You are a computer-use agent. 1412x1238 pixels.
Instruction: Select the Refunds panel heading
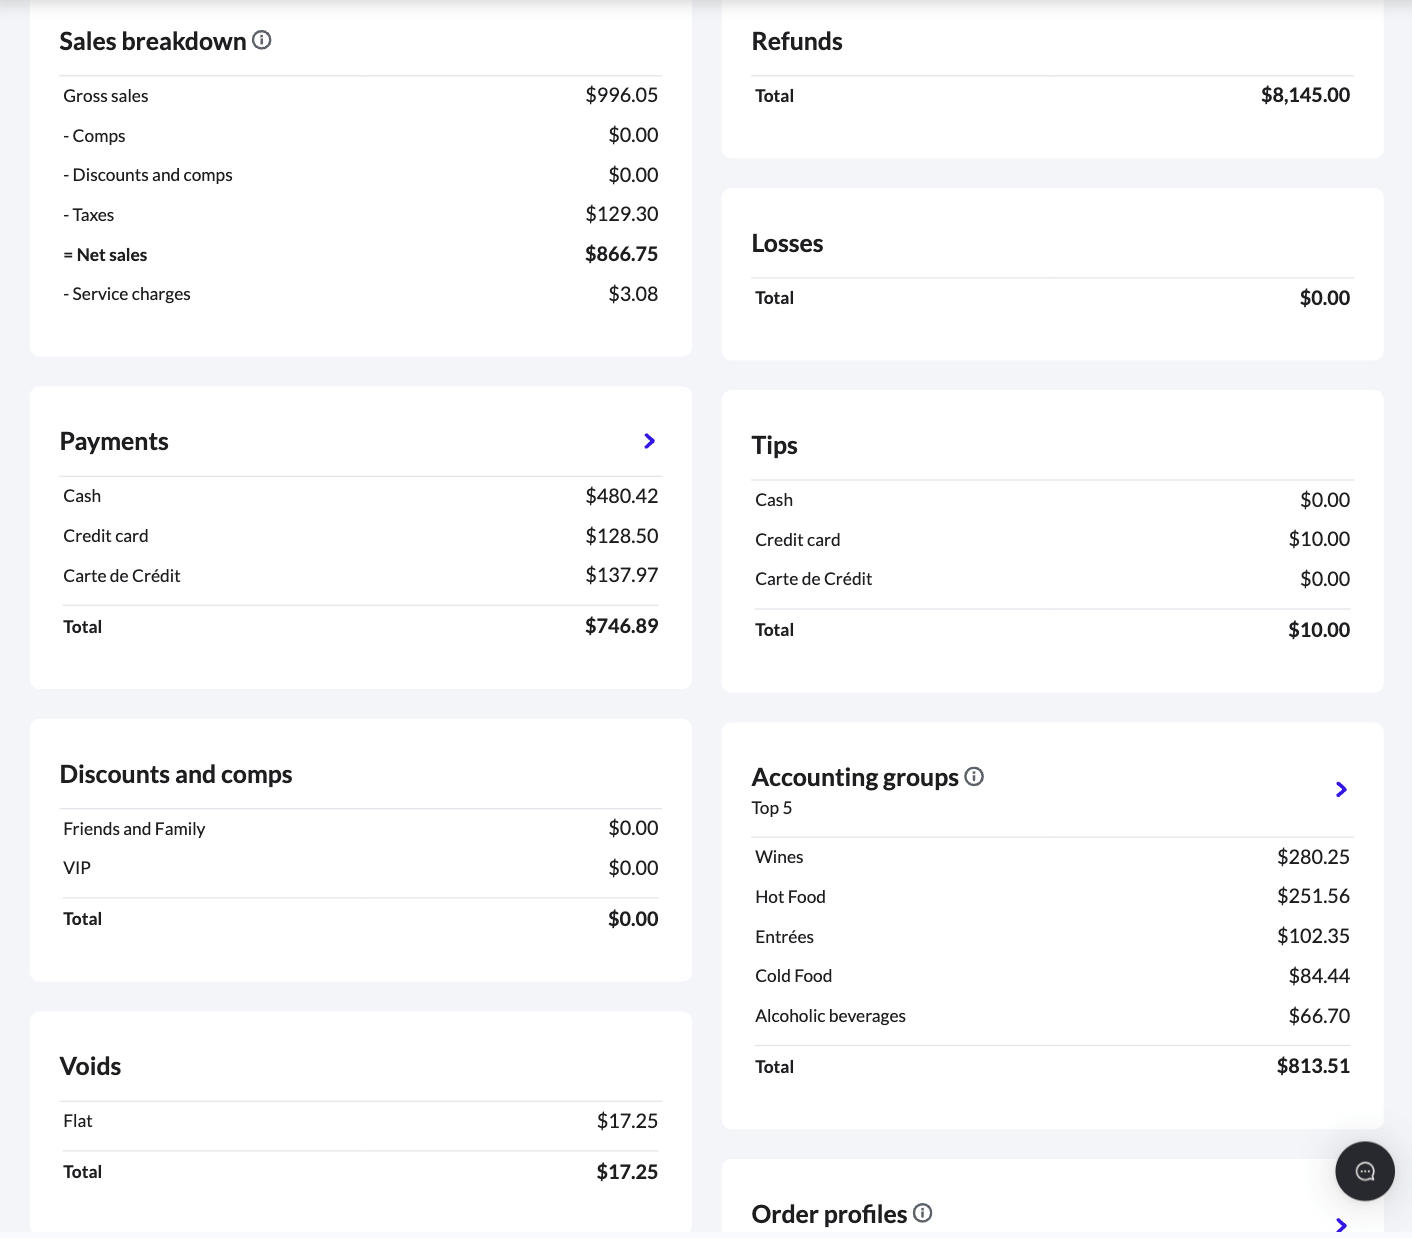[x=797, y=41]
